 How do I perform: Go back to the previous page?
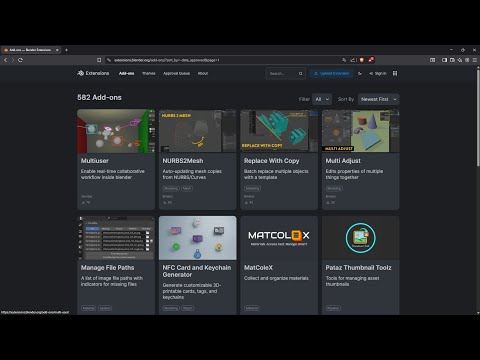[5, 60]
